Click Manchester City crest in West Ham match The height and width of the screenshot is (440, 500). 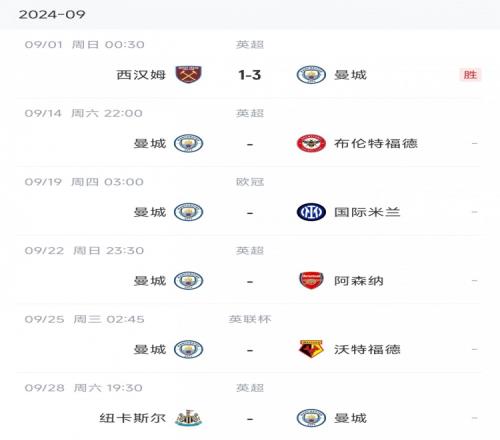click(x=311, y=74)
